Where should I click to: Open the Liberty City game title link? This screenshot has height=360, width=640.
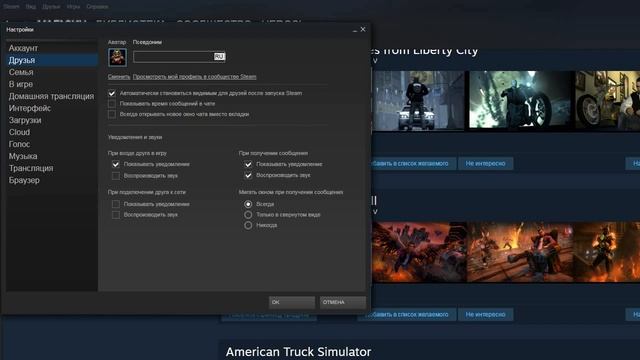(x=424, y=51)
